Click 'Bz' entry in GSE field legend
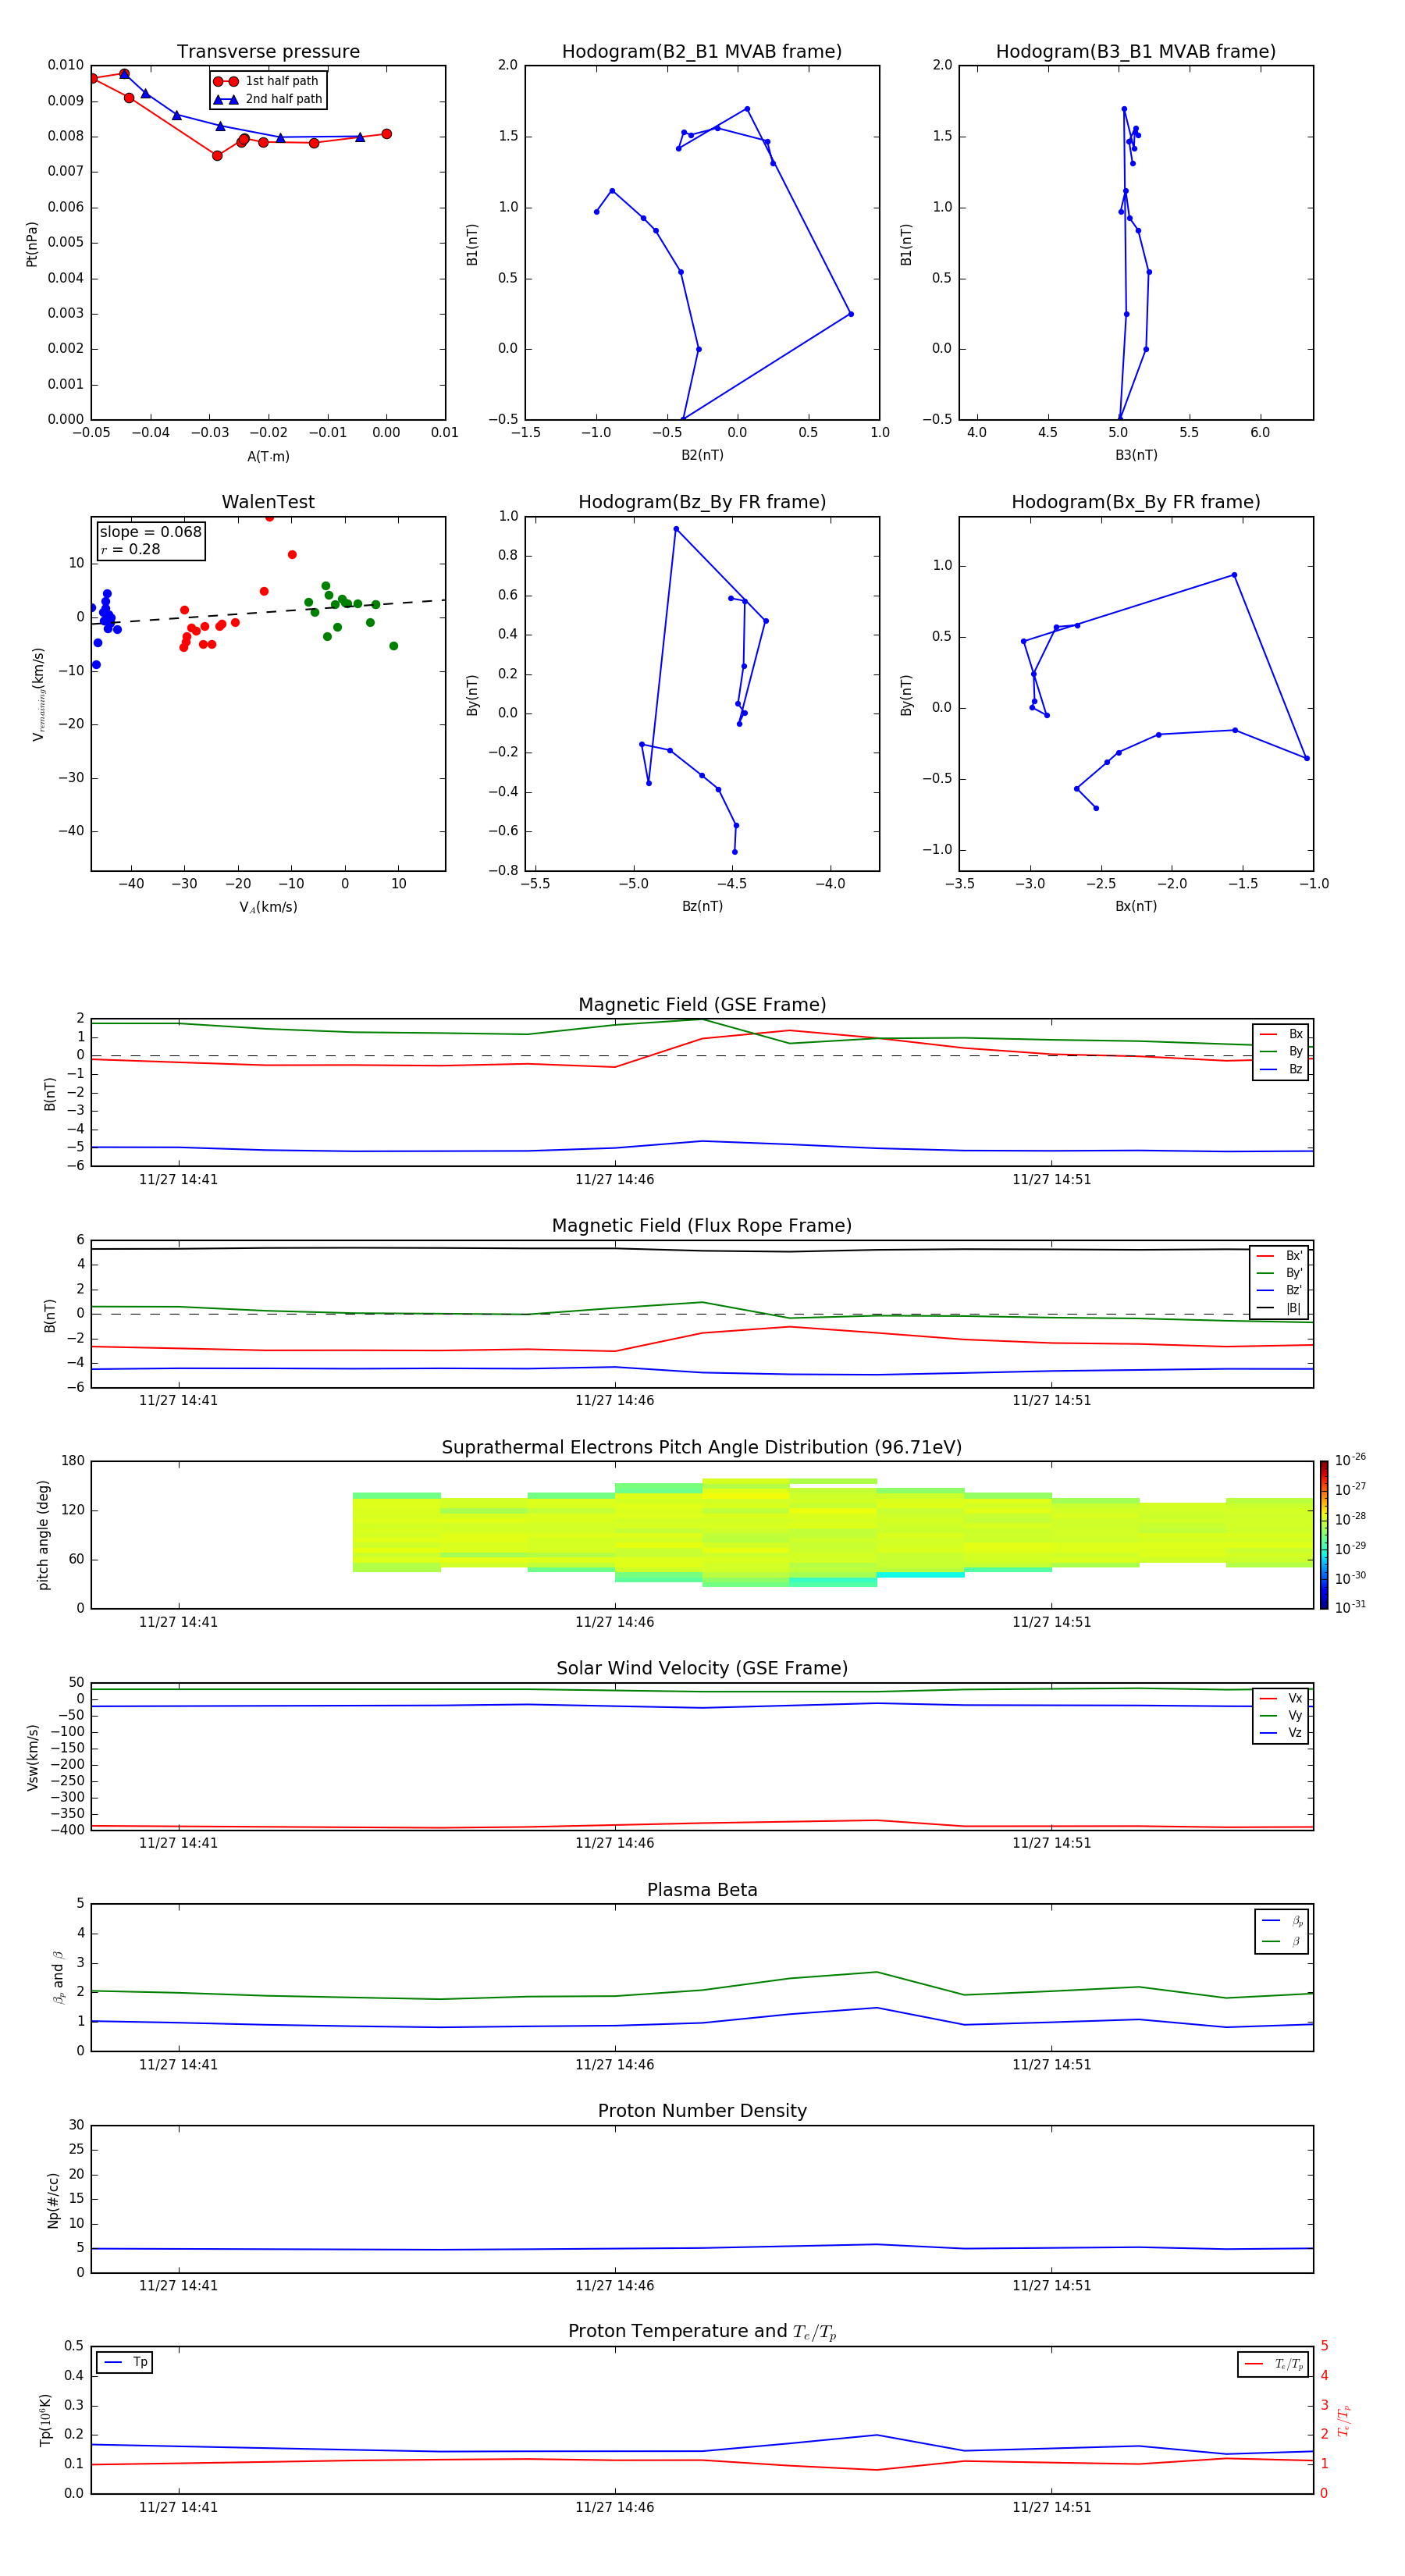The width and height of the screenshot is (1405, 2576). pos(1281,1070)
